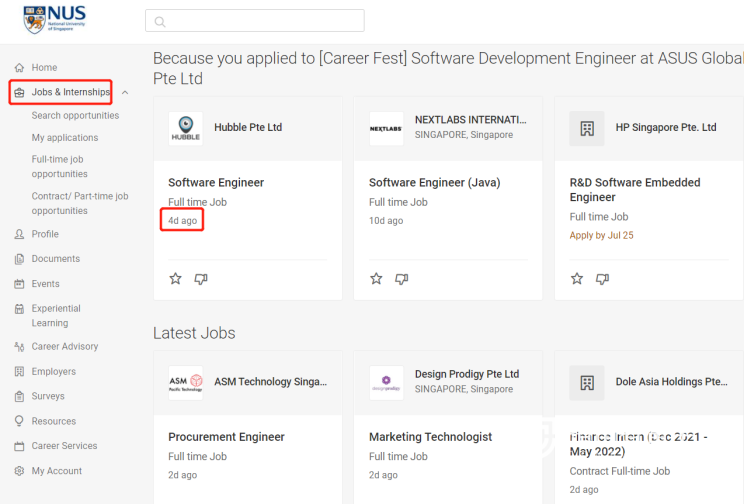Click HP Singapore building placeholder icon
Viewport: 745px width, 504px height.
click(587, 128)
